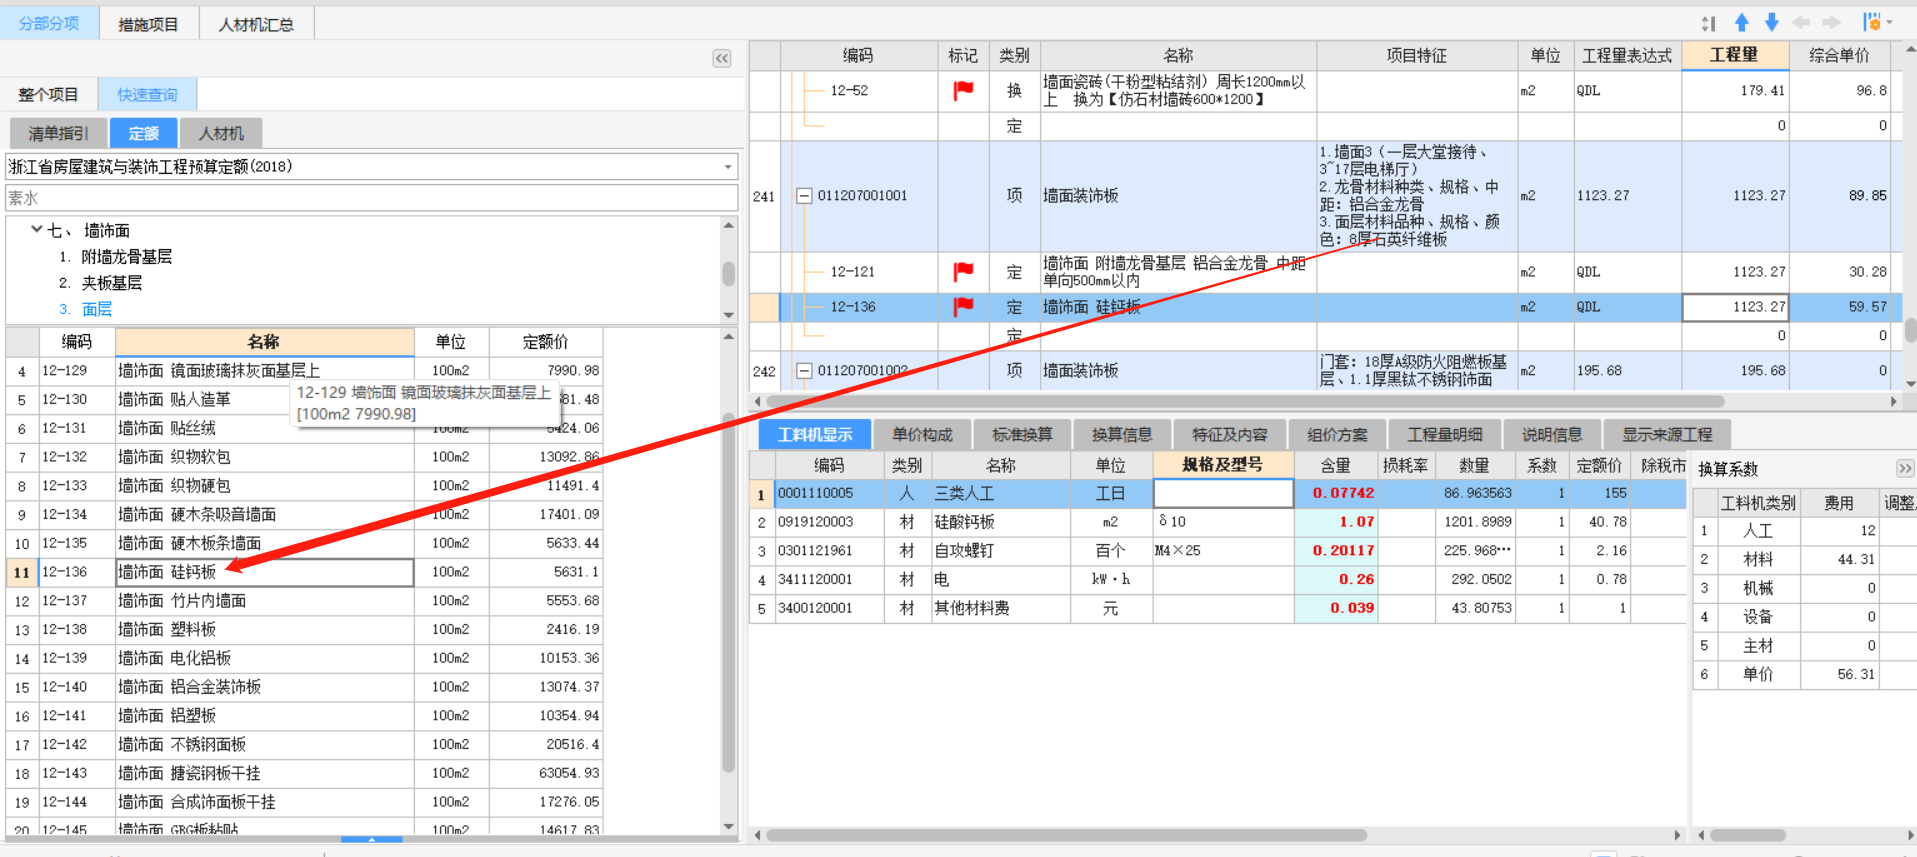Open the 换算信息 tab
Viewport: 1917px width, 857px height.
[x=1122, y=434]
